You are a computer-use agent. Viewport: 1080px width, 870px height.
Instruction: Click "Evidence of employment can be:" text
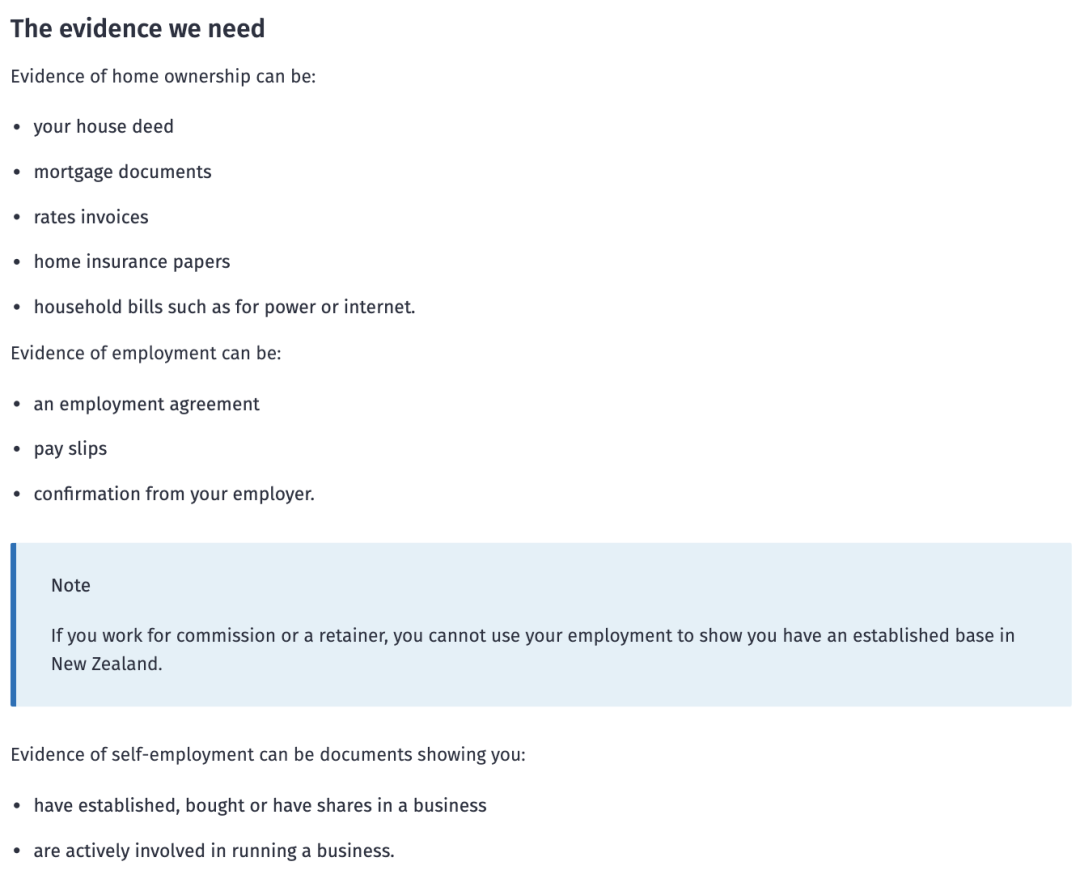(x=146, y=354)
